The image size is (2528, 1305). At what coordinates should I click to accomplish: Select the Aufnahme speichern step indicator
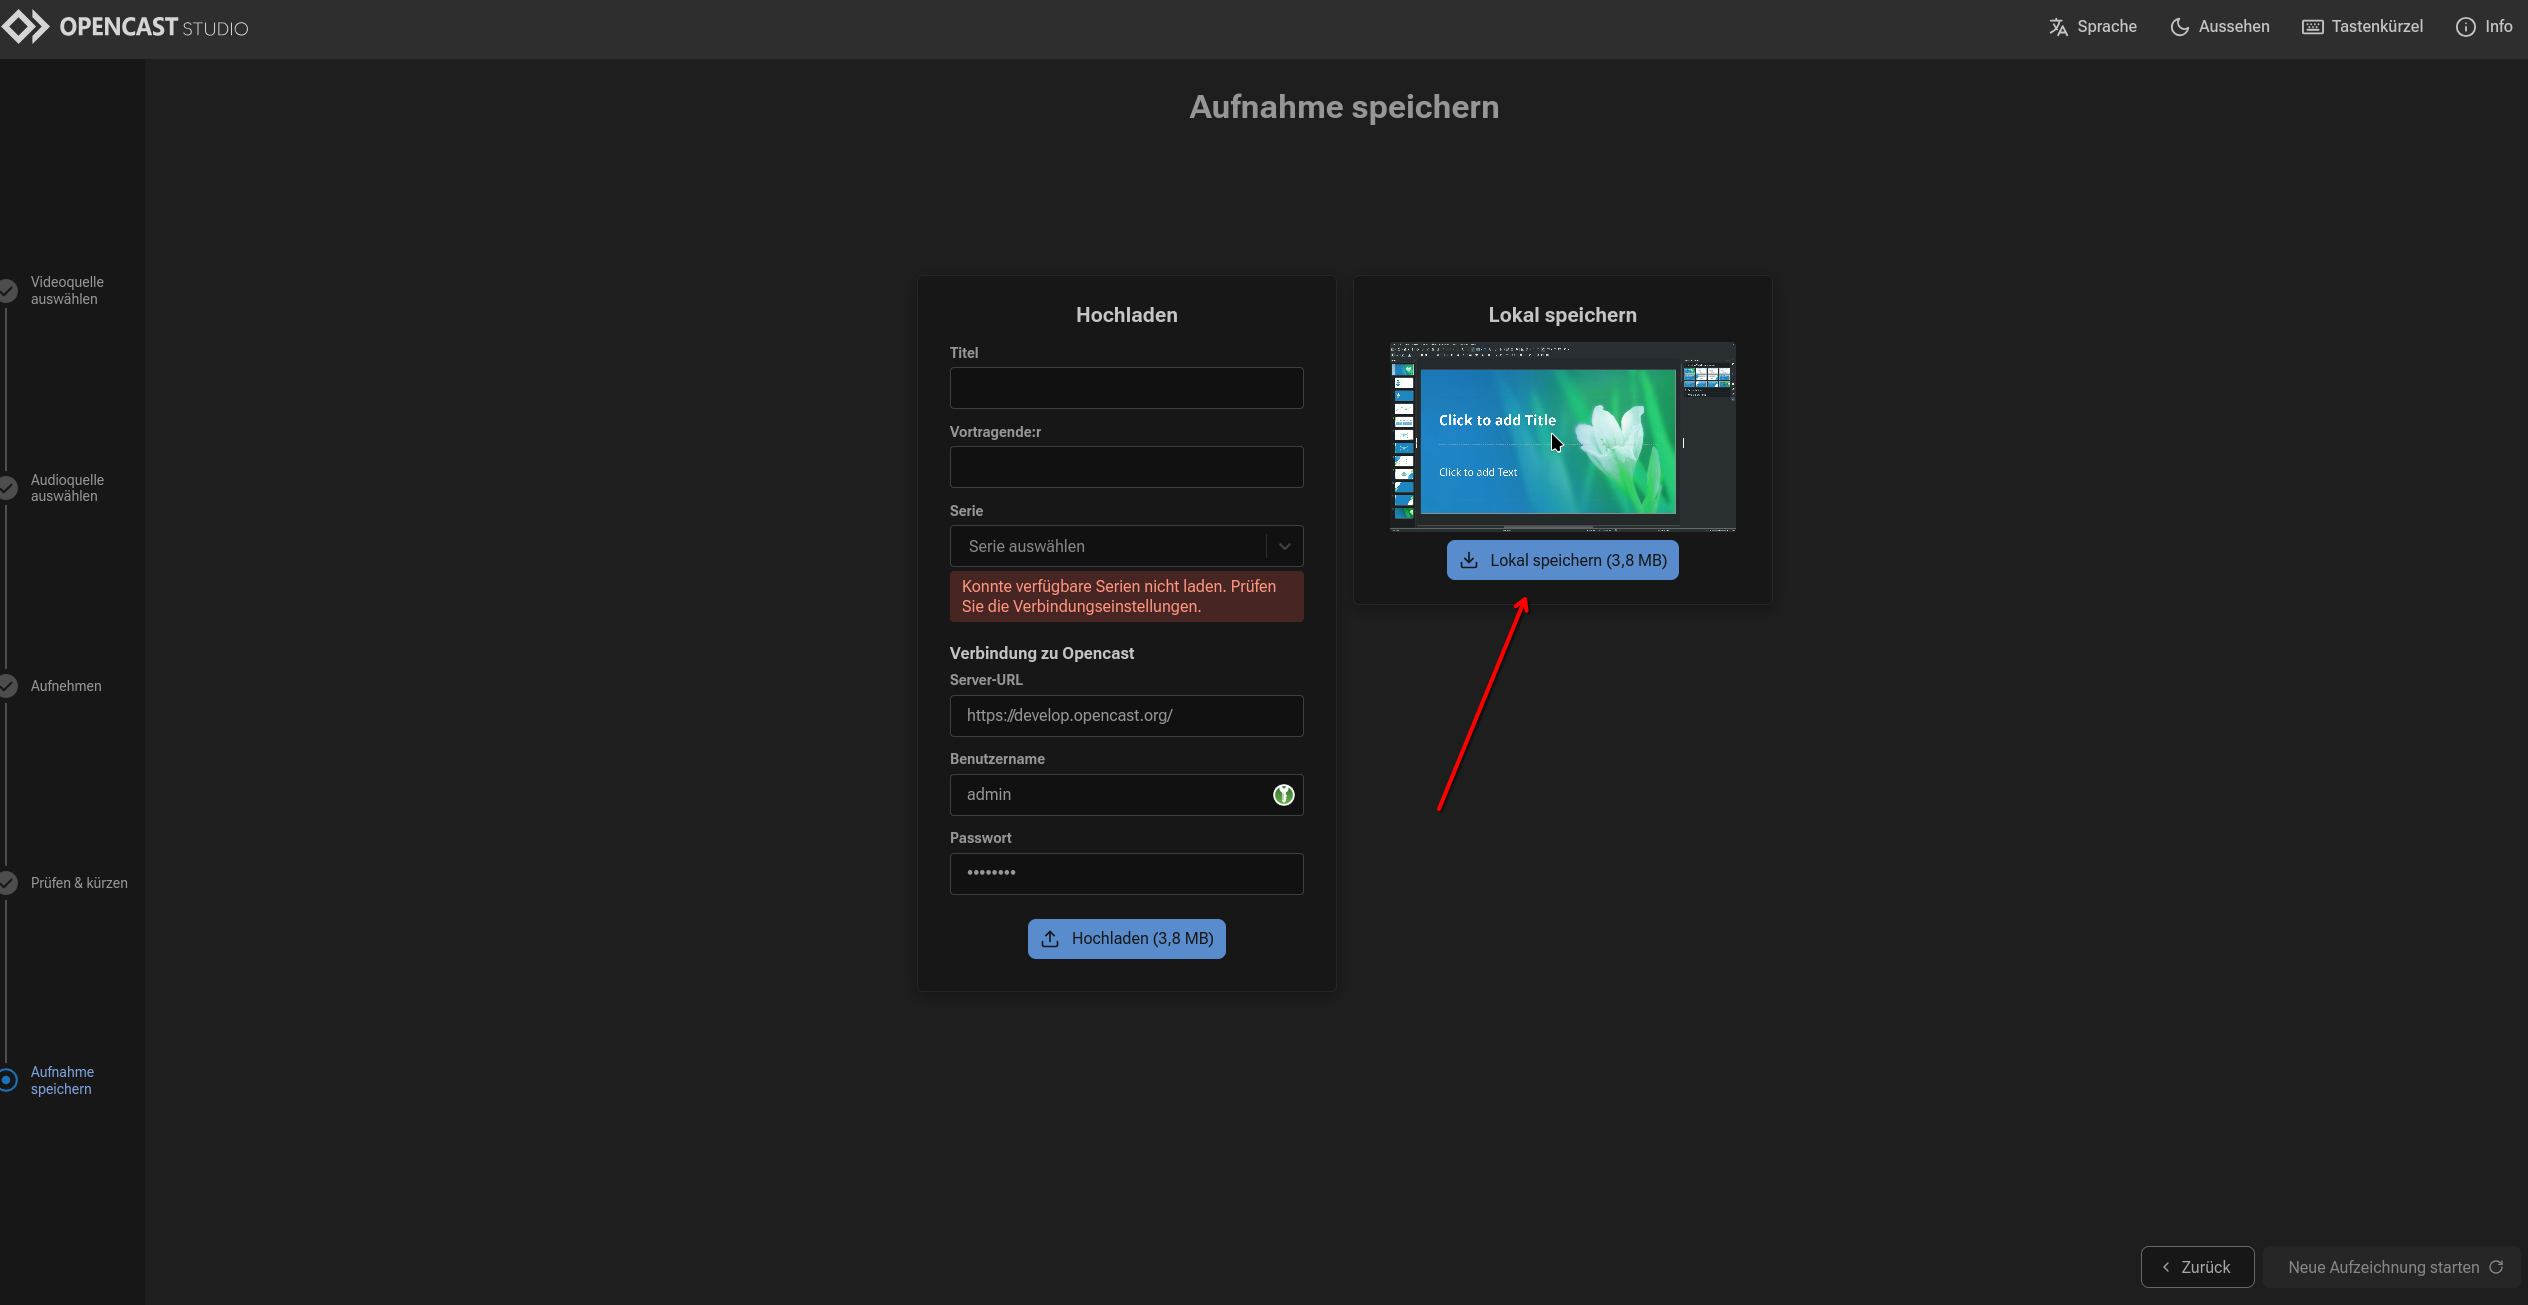[8, 1080]
